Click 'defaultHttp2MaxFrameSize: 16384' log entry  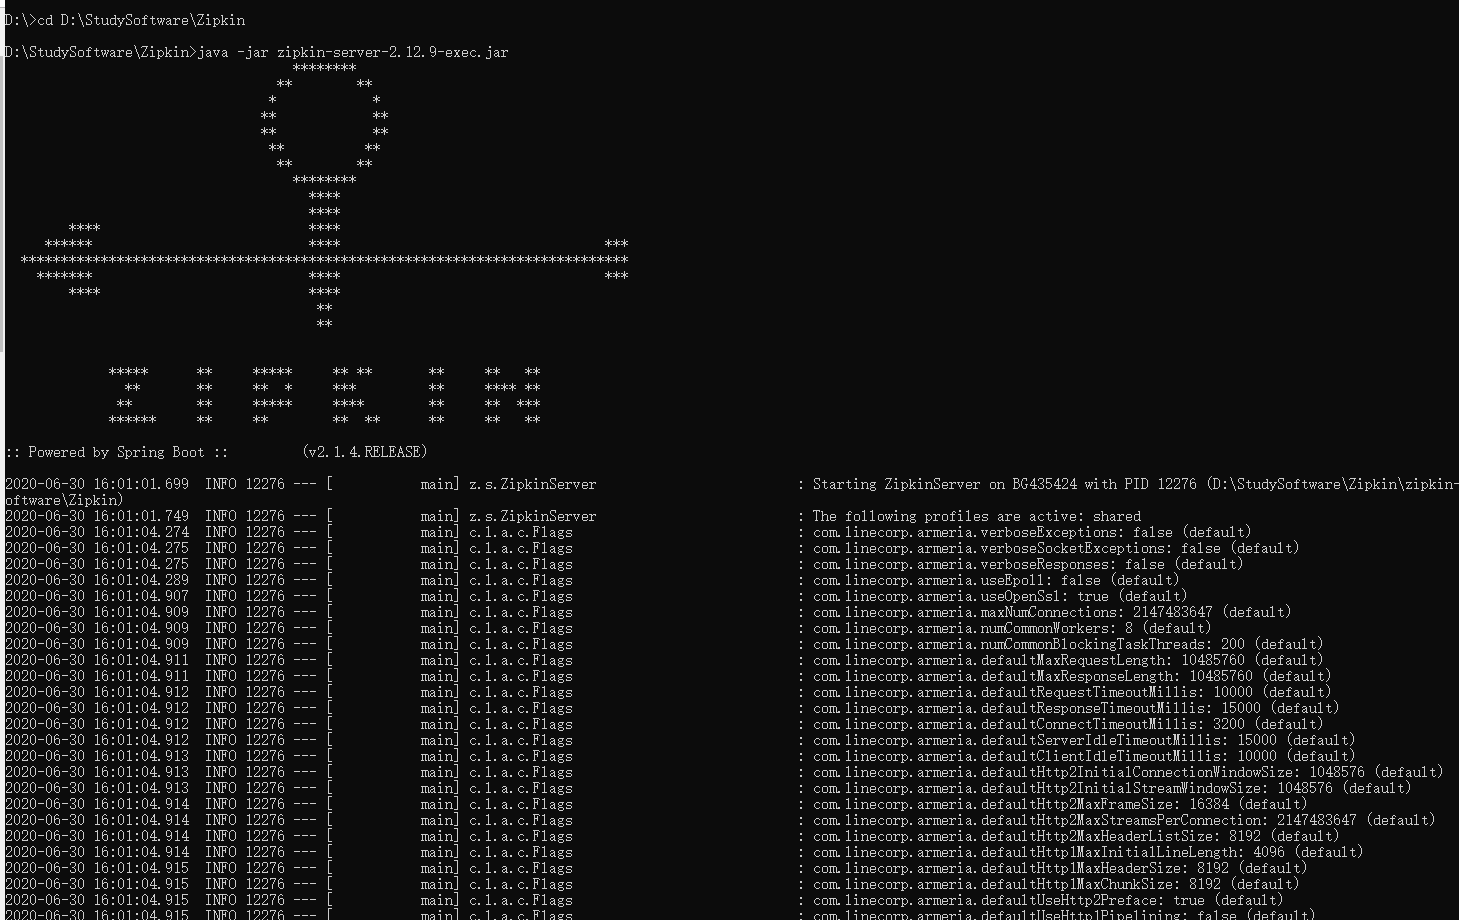(x=1105, y=804)
